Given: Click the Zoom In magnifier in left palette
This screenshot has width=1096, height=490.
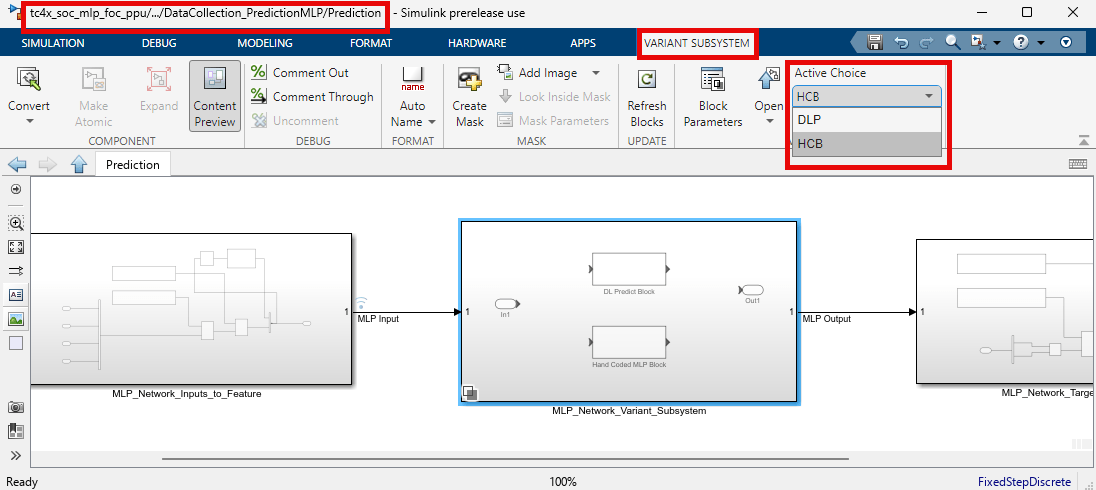Looking at the screenshot, I should coord(15,222).
